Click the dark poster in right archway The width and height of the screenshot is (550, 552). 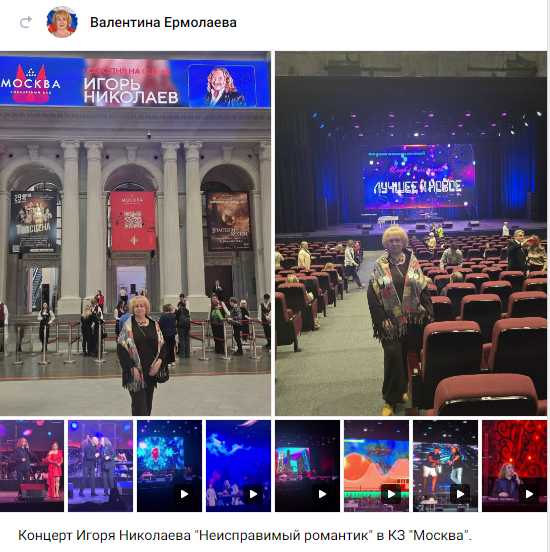[229, 221]
